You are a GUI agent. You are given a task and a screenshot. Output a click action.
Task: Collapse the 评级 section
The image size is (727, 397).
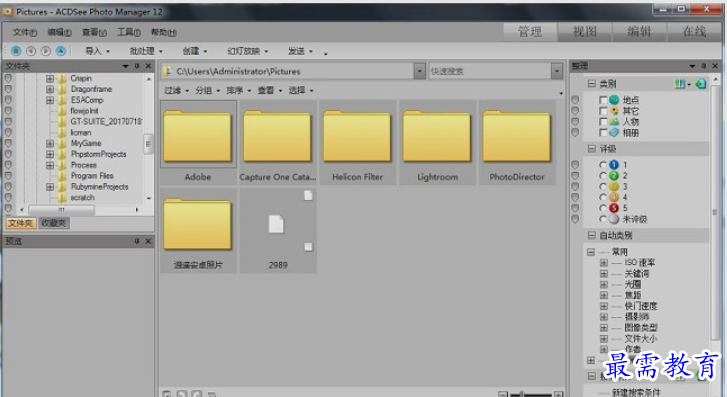tap(591, 149)
